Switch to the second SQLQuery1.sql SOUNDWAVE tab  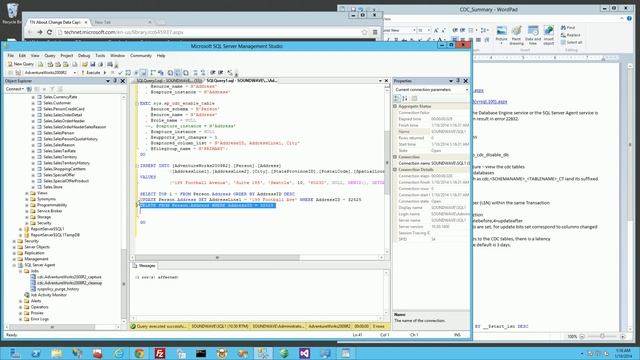click(x=242, y=81)
